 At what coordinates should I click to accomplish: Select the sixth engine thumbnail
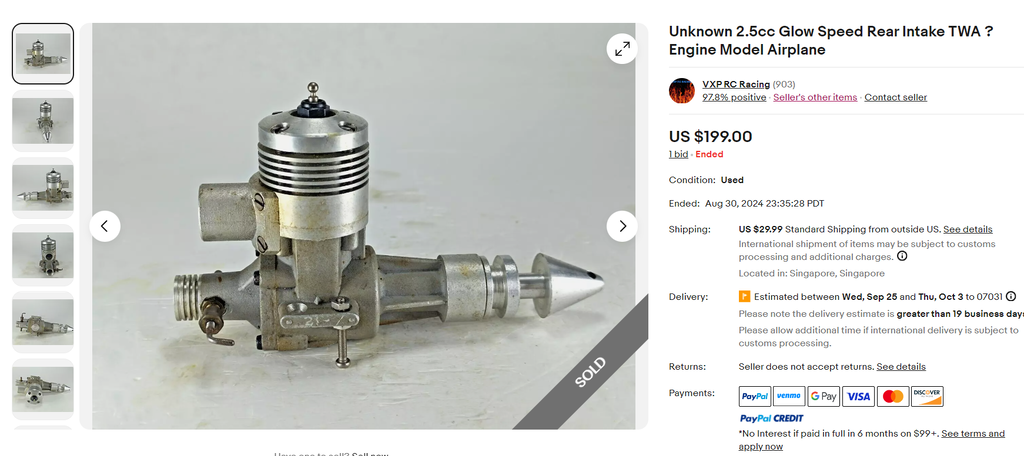tap(43, 389)
